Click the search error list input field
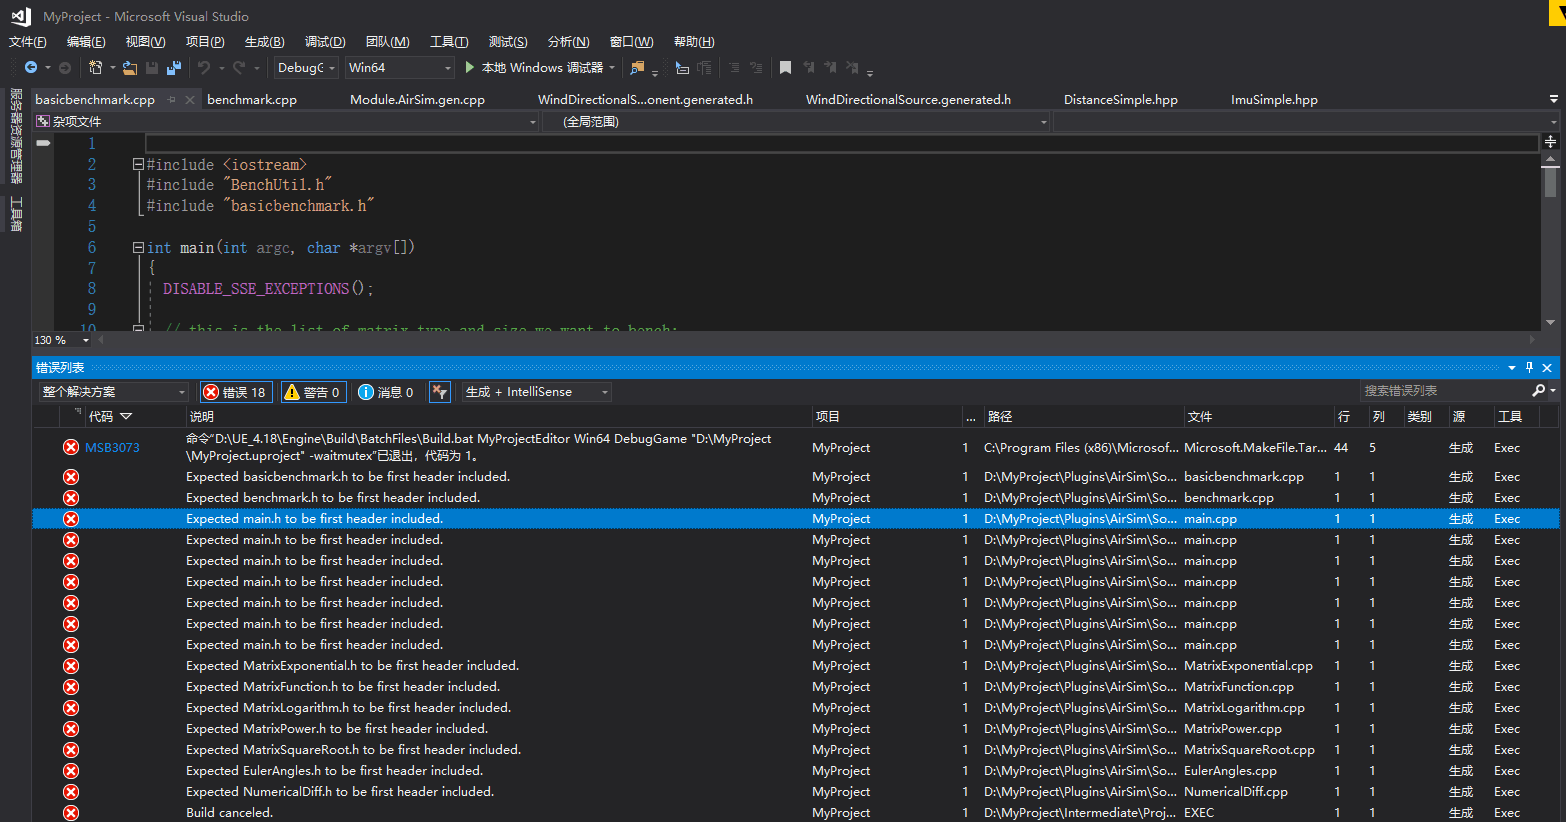 pyautogui.click(x=1445, y=391)
